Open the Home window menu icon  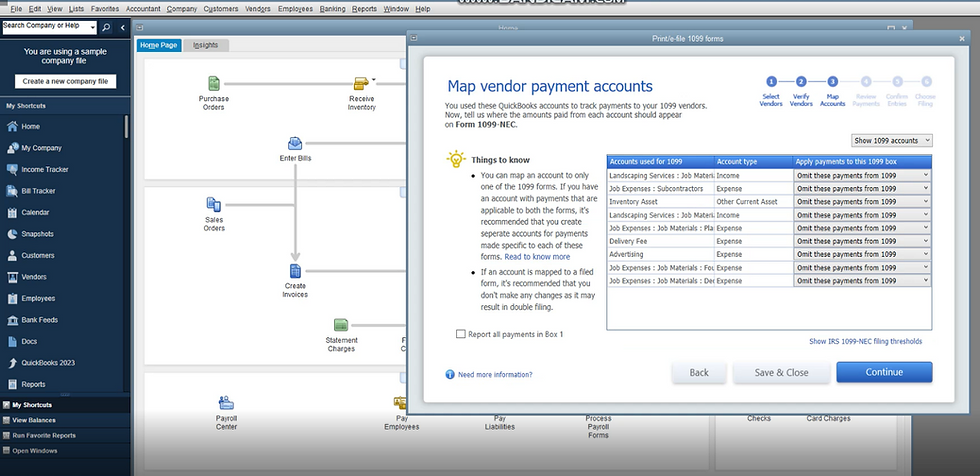click(140, 27)
